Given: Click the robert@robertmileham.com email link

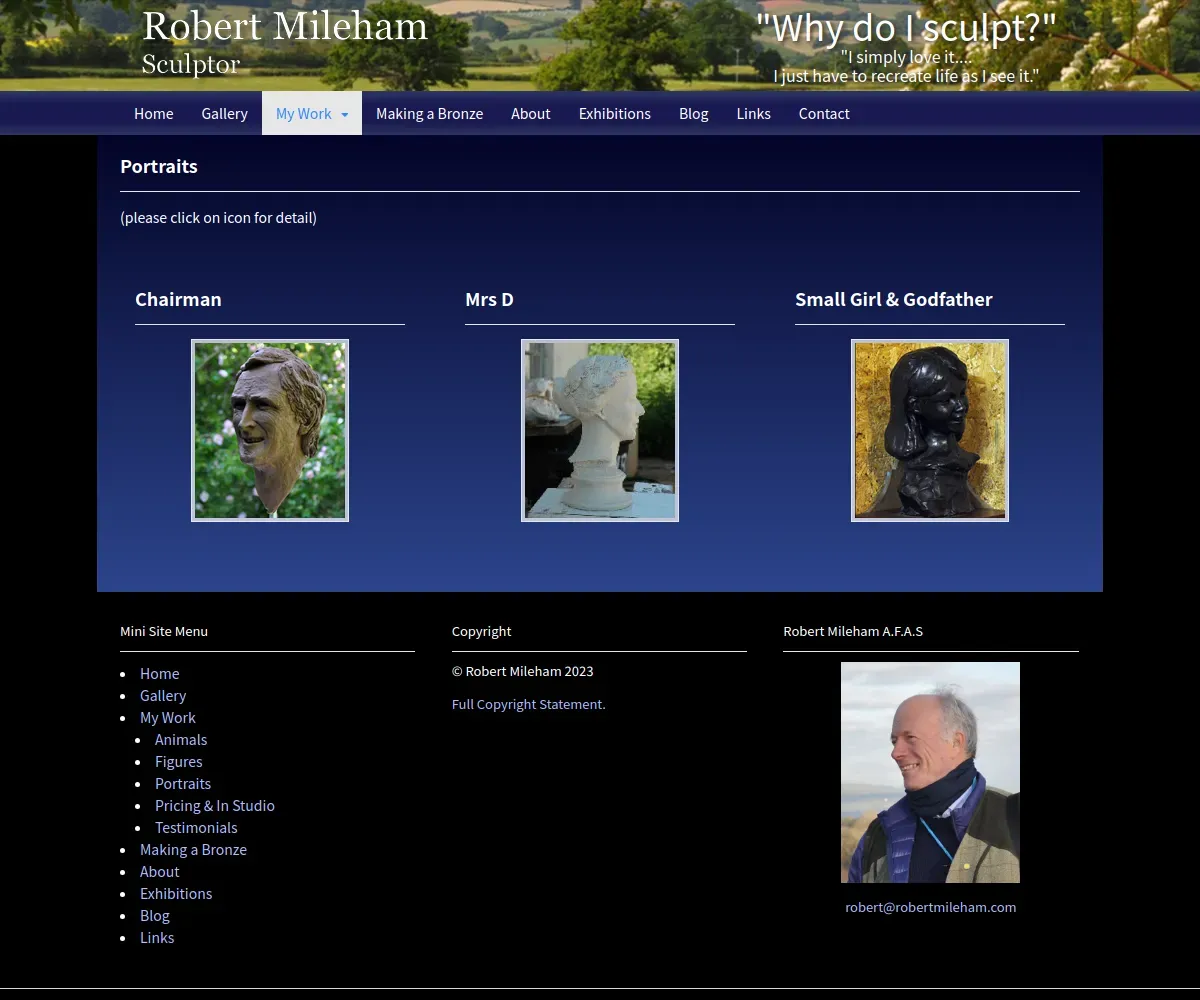Looking at the screenshot, I should point(931,907).
